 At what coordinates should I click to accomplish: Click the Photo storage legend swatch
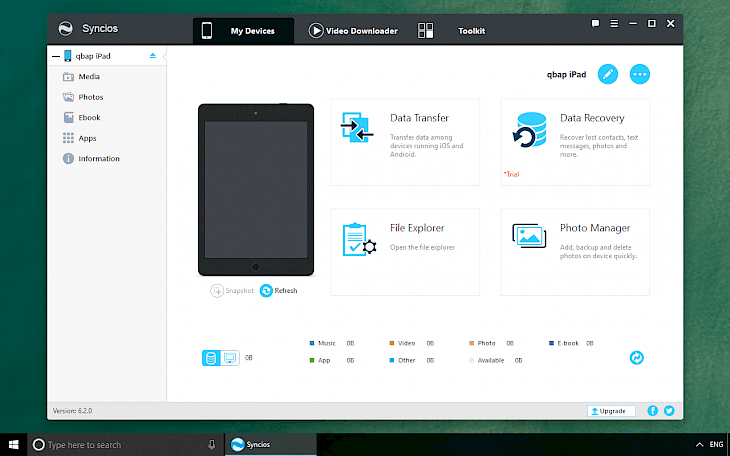[x=471, y=343]
